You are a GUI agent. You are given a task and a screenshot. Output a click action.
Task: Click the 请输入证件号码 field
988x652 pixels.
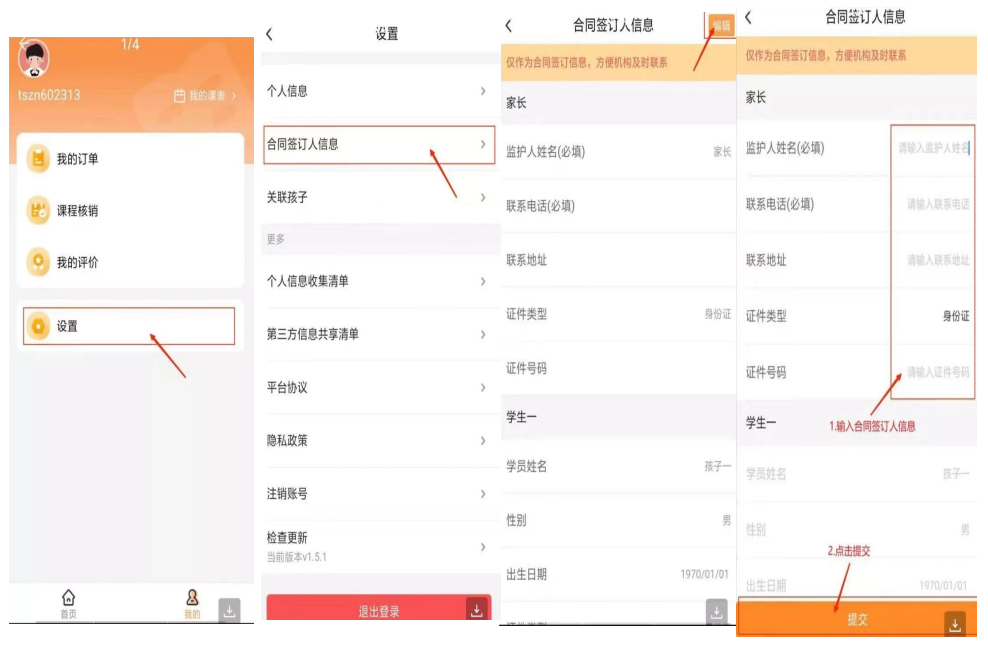point(938,372)
